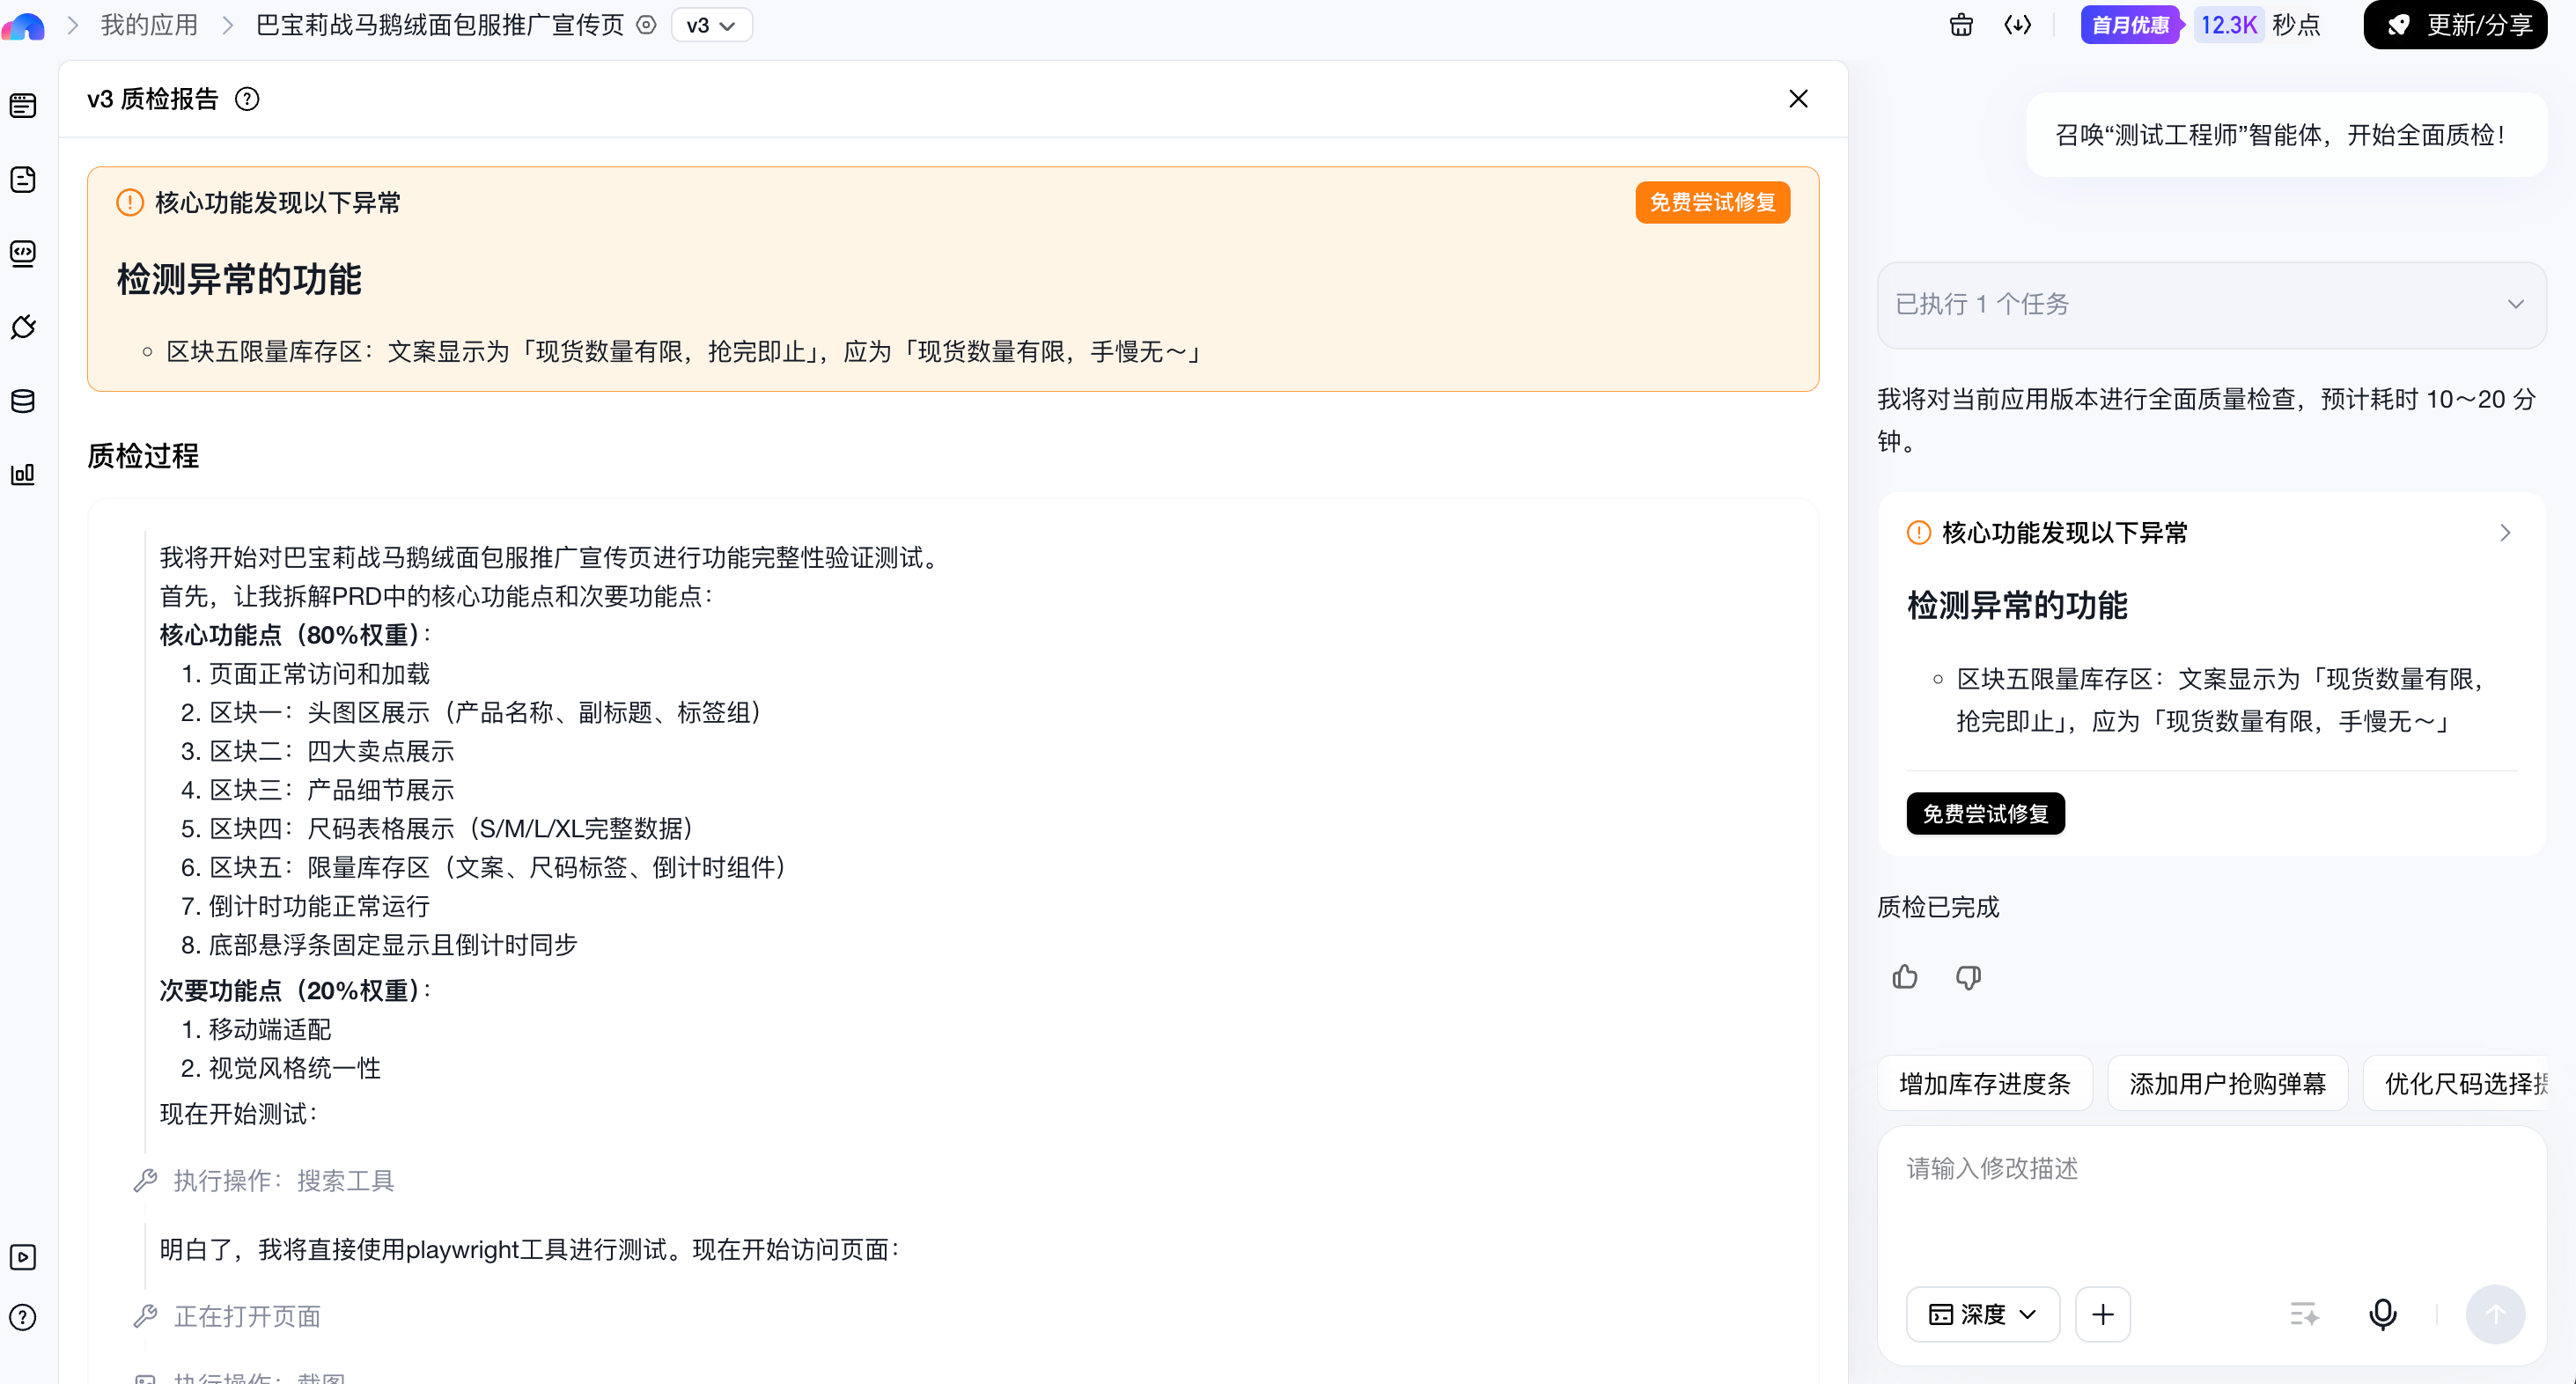Click the send arrow button
Viewport: 2576px width, 1384px height.
2495,1314
